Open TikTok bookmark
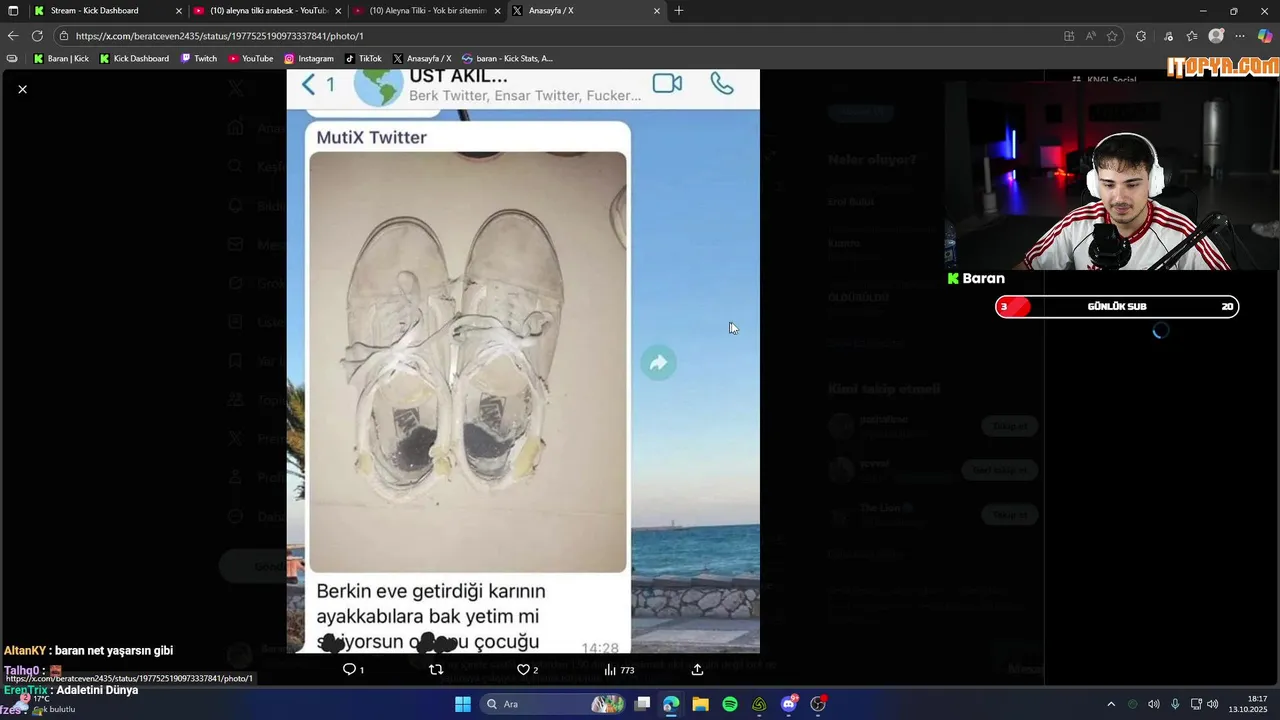The width and height of the screenshot is (1280, 720). click(x=363, y=58)
